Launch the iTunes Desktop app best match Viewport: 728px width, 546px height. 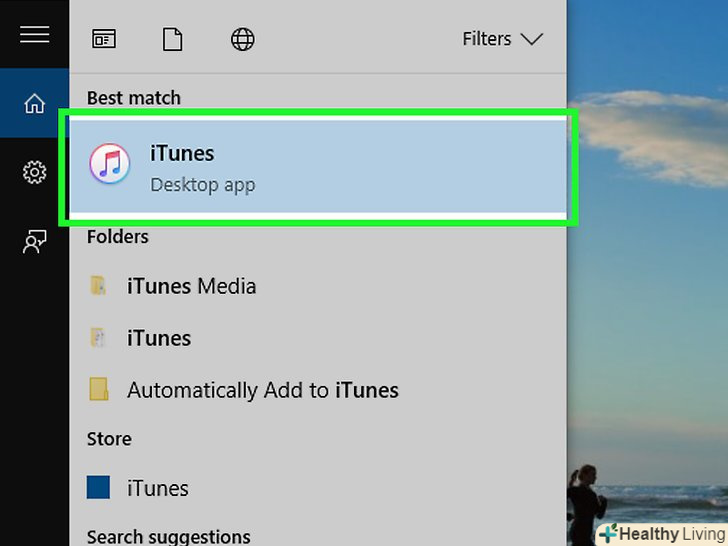pos(318,168)
